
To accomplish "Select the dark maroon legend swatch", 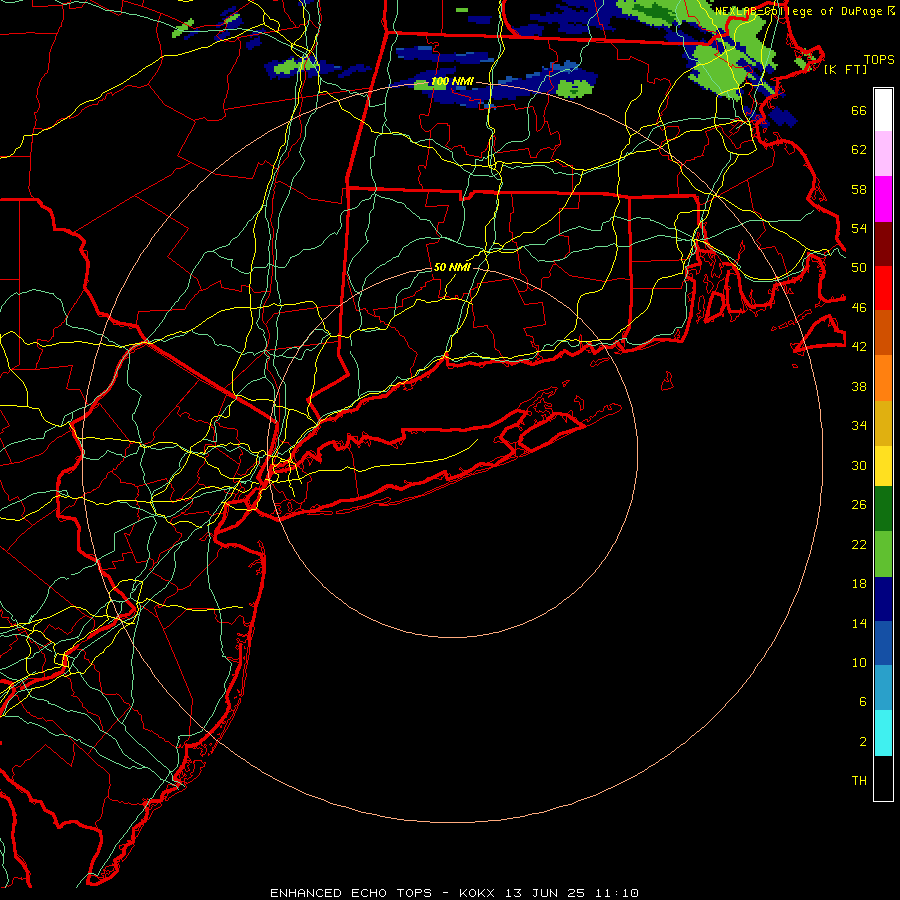I will [x=883, y=243].
